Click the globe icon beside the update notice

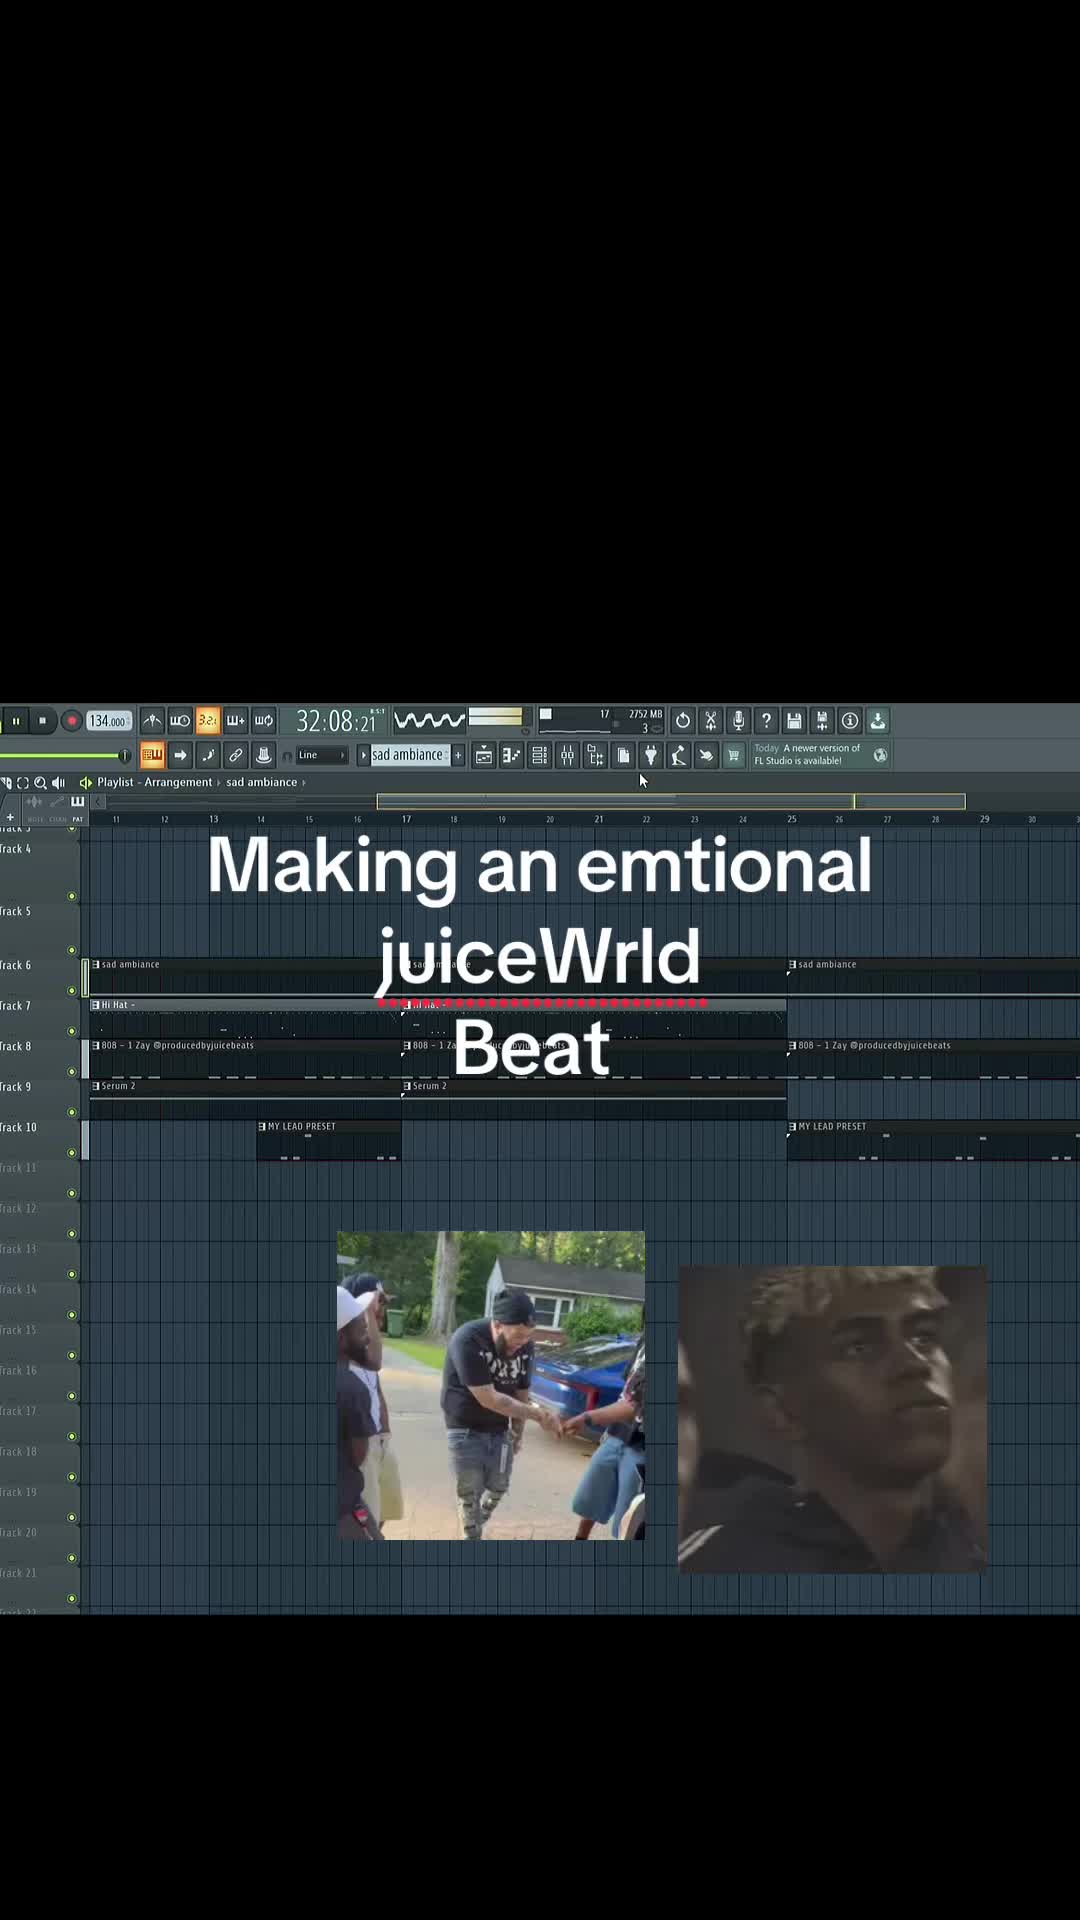pos(880,755)
